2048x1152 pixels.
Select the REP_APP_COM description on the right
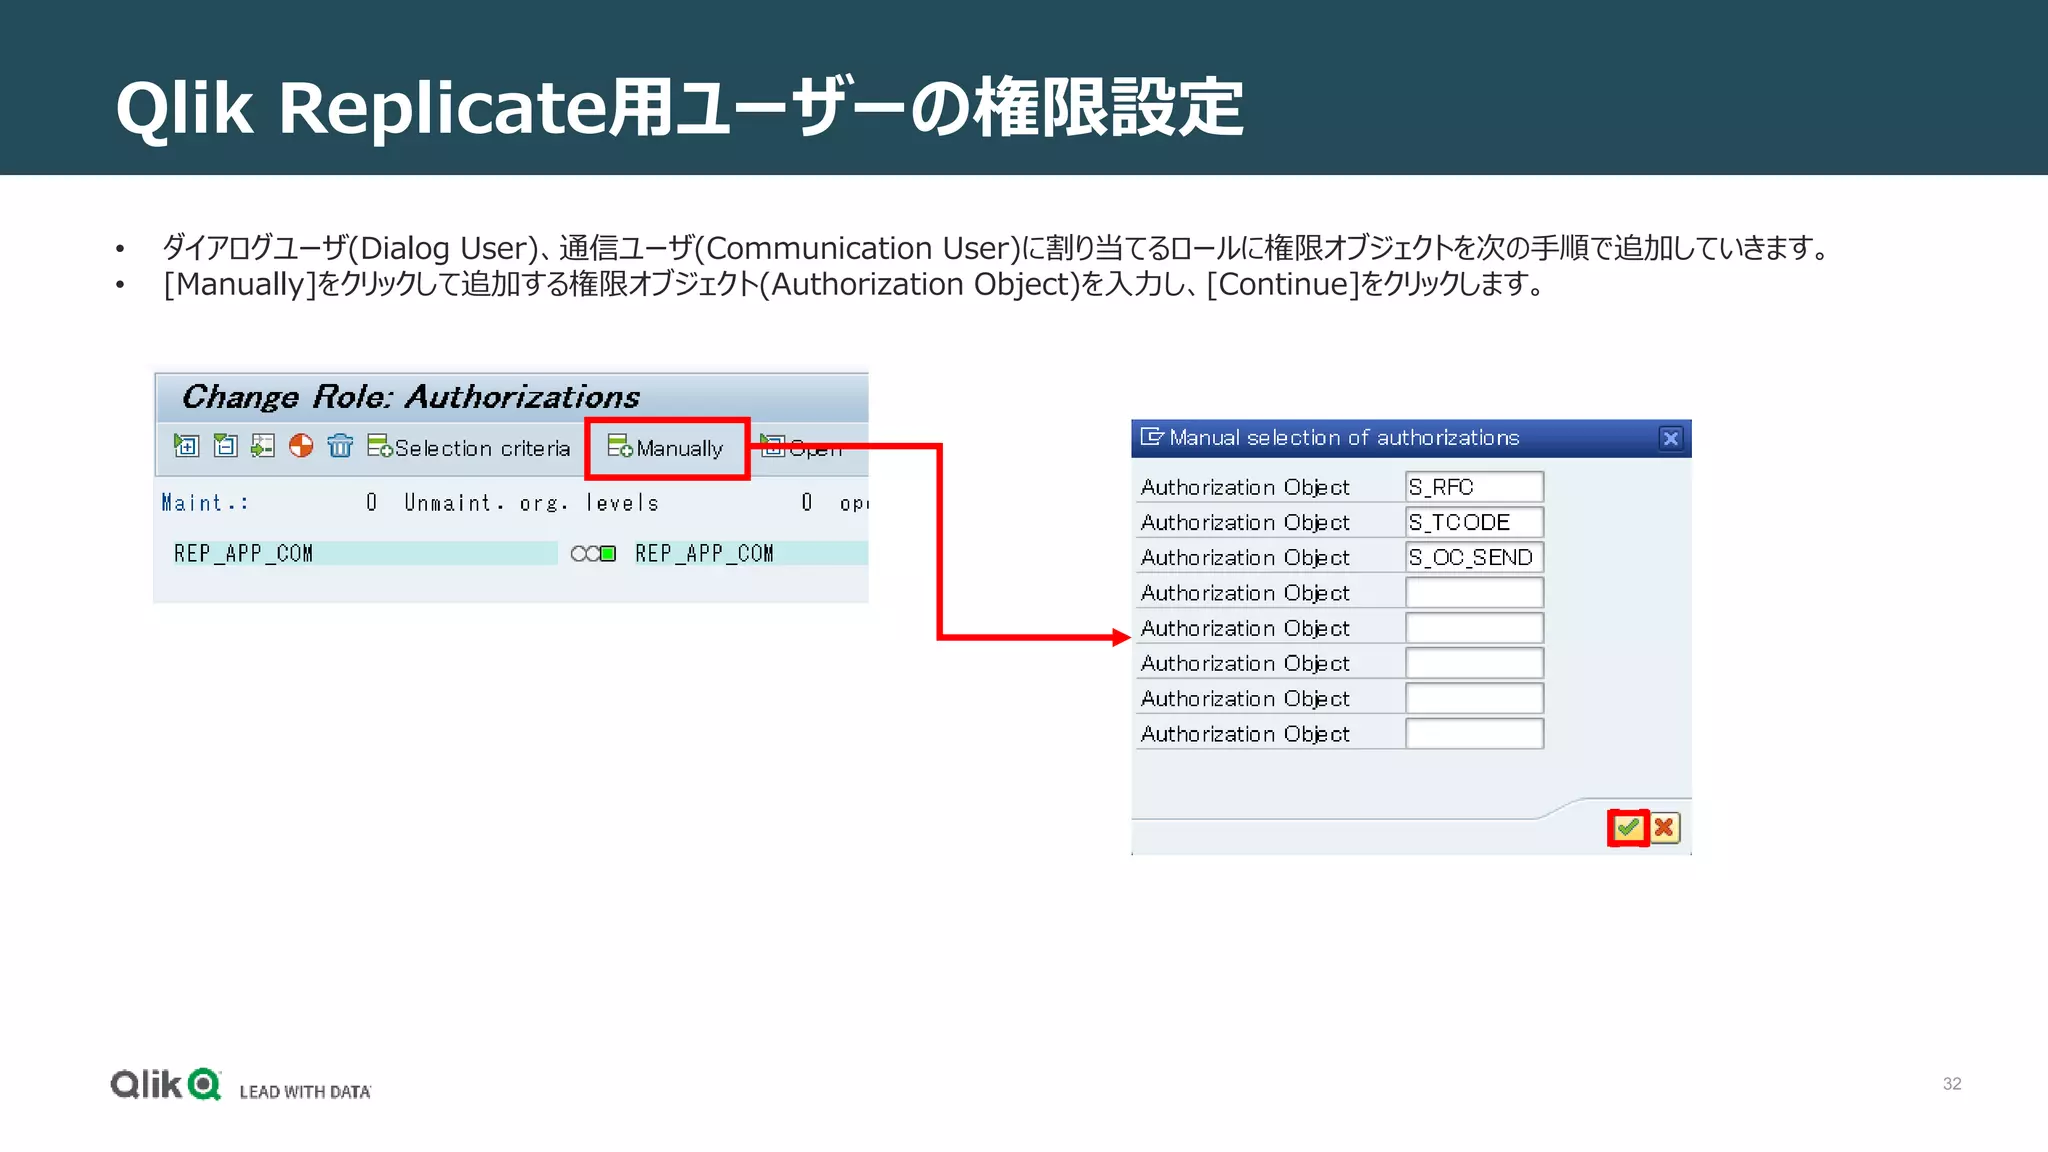(x=750, y=553)
